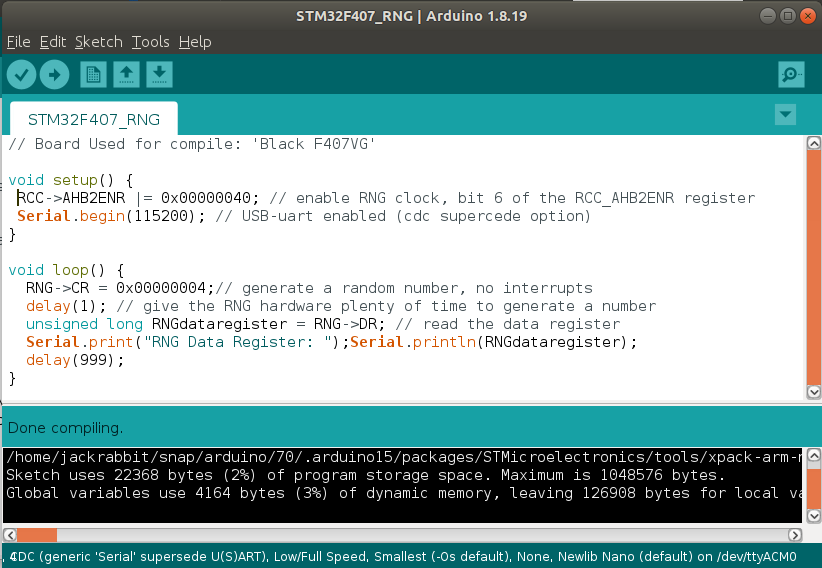Select the STM32F407_RNG sketch tab
Viewport: 822px width, 568px height.
pos(94,119)
